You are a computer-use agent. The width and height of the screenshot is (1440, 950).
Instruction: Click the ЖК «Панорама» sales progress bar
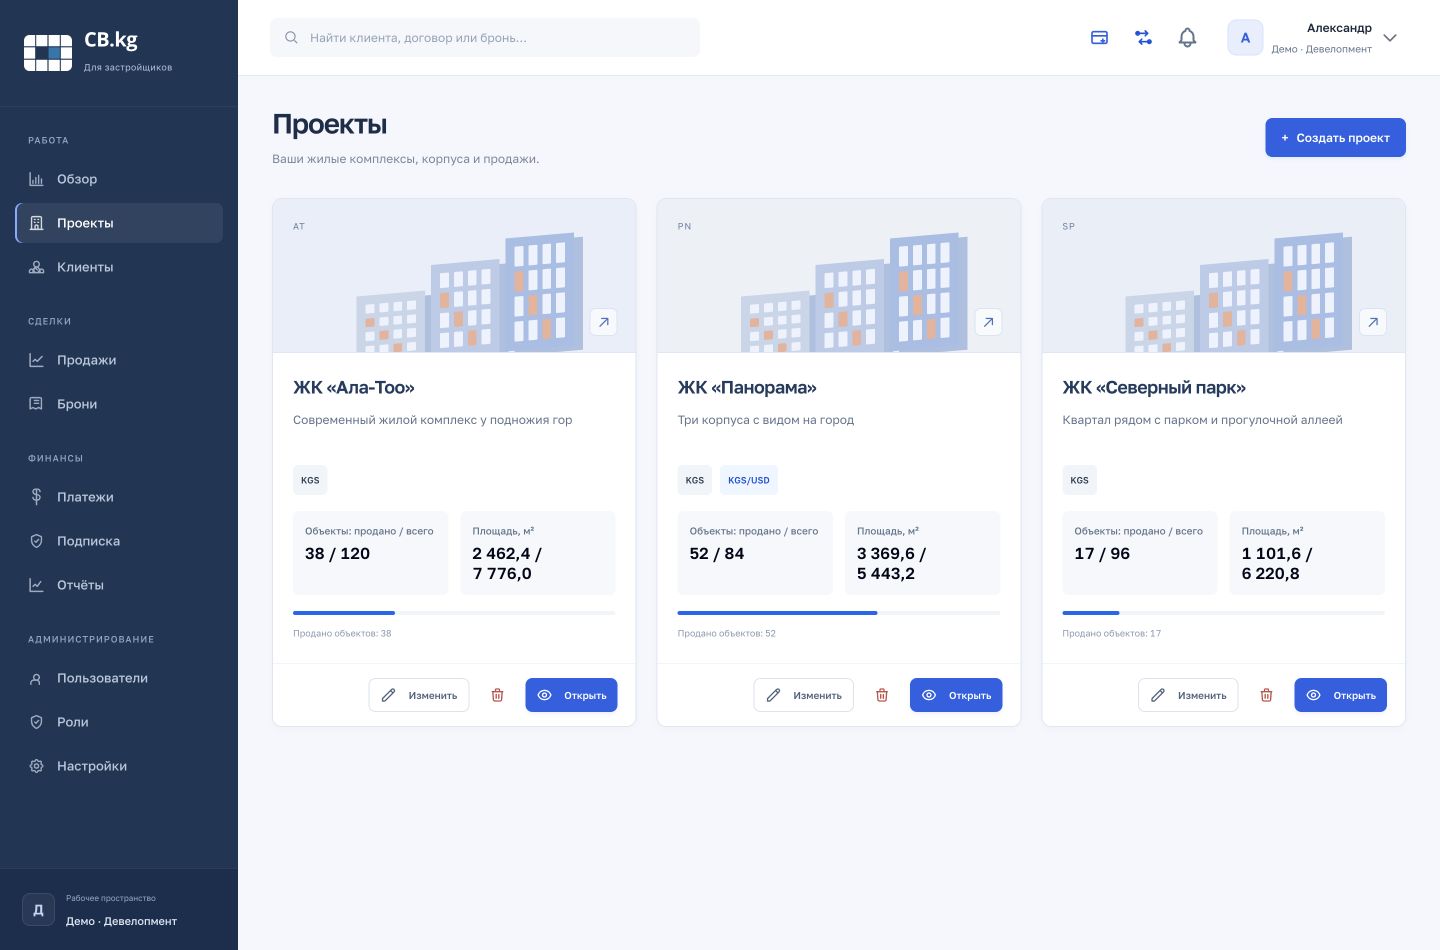point(839,613)
